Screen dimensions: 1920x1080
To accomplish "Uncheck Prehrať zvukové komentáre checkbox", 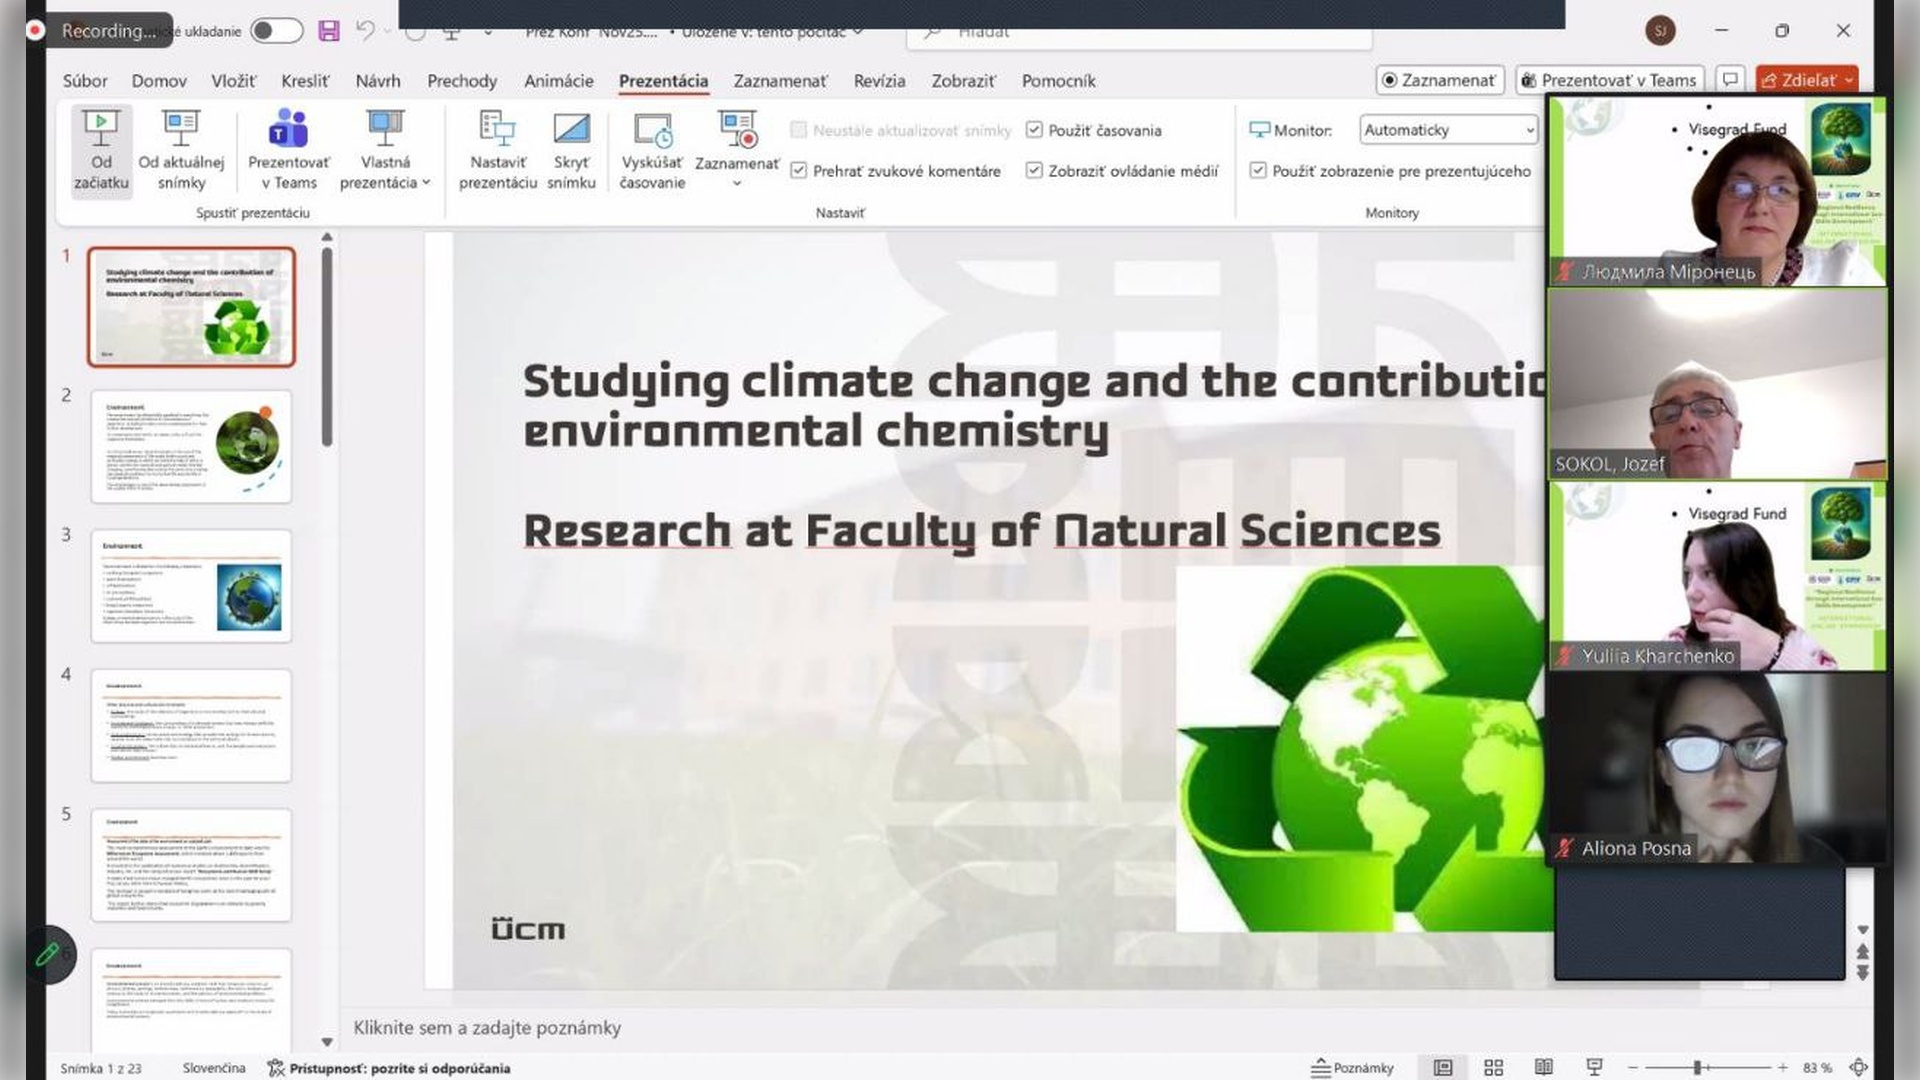I will tap(798, 171).
